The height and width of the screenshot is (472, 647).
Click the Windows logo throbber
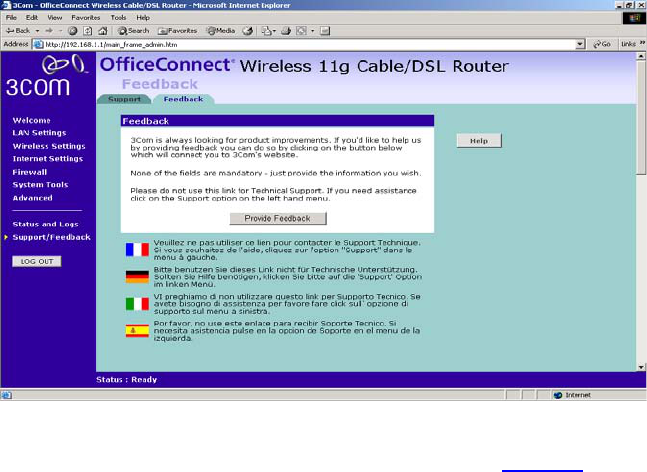tap(634, 18)
